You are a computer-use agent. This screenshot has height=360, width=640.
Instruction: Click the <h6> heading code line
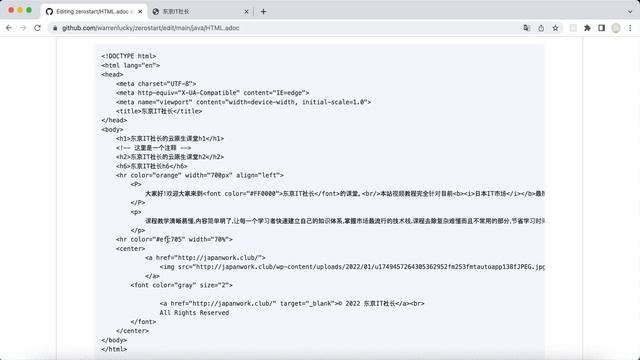152,166
